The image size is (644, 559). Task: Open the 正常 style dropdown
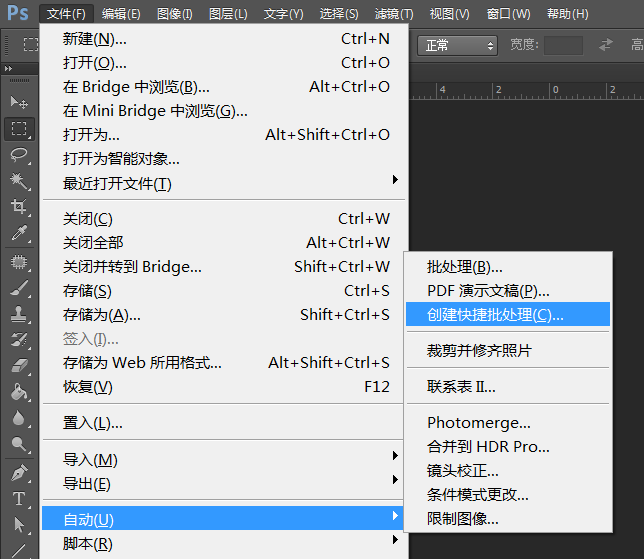pos(457,45)
